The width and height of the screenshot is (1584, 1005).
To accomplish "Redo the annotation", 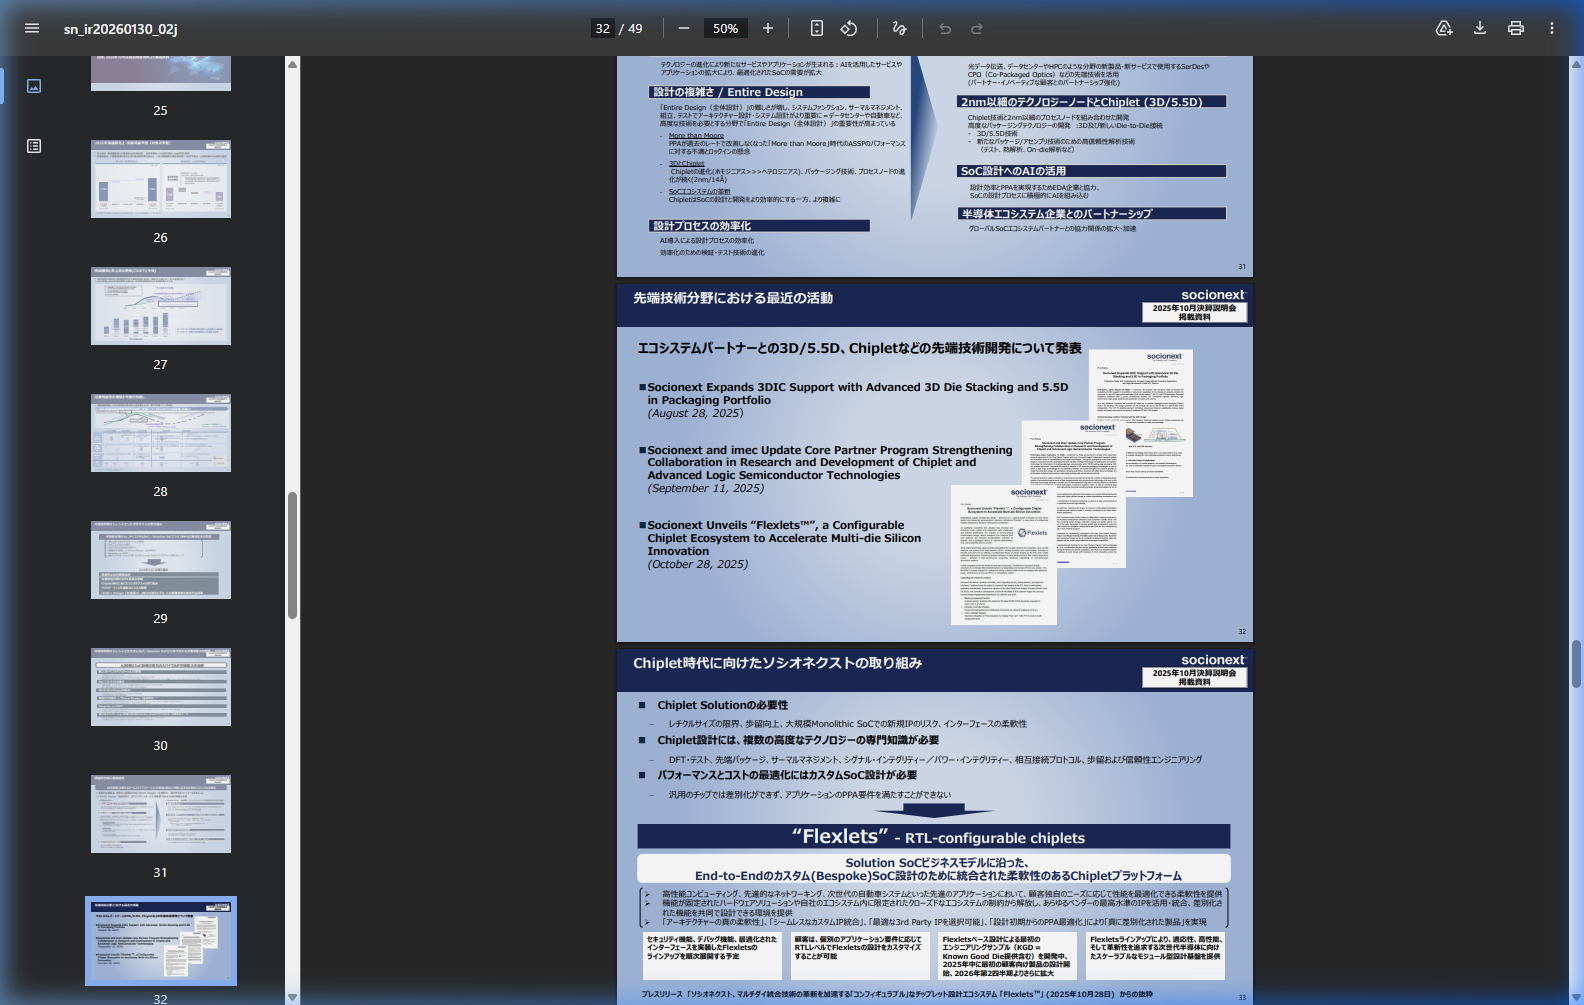I will pos(977,28).
